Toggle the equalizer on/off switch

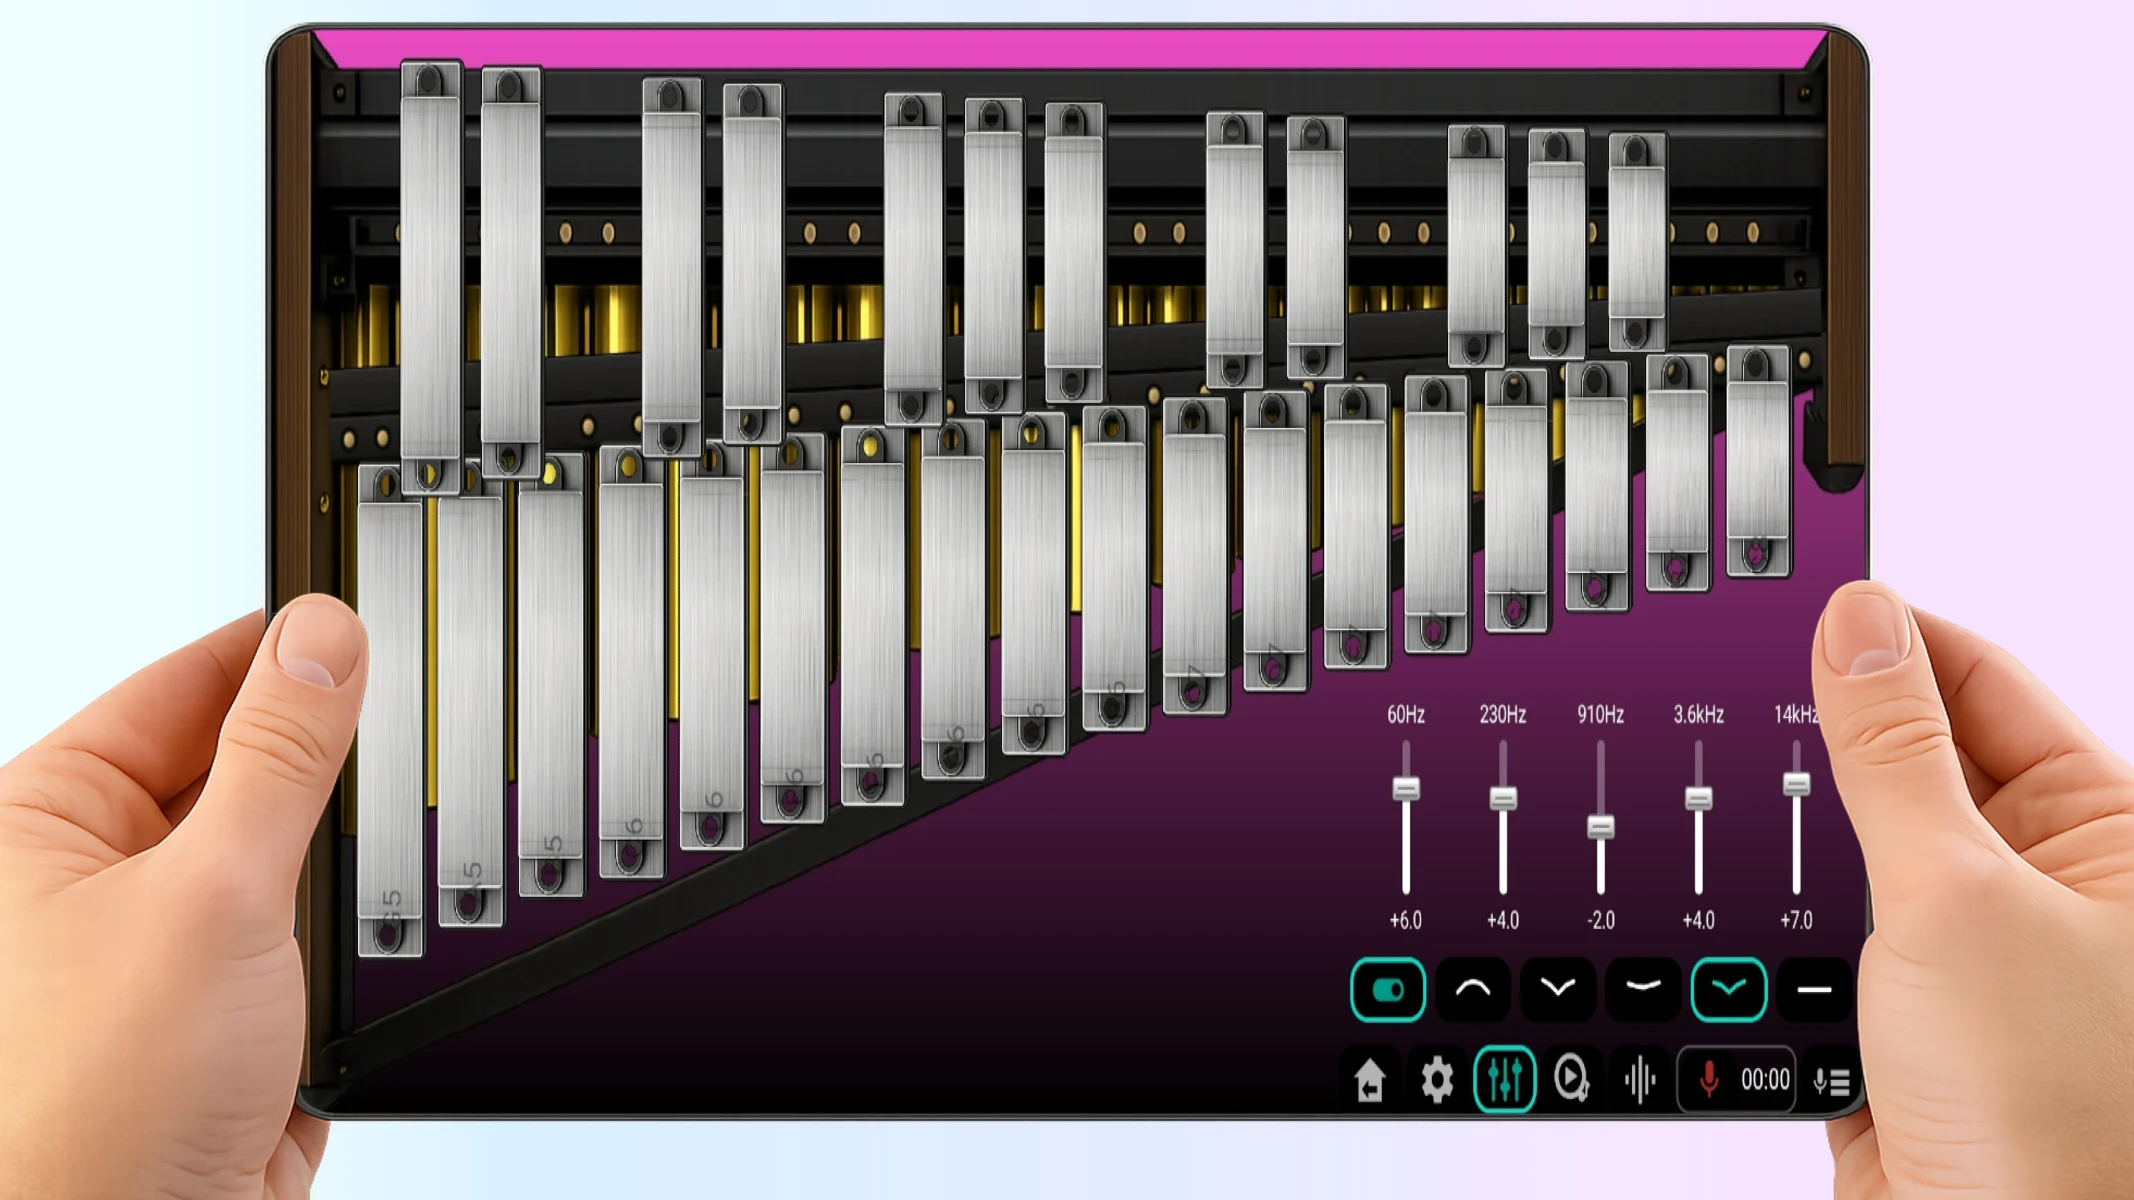click(1388, 990)
